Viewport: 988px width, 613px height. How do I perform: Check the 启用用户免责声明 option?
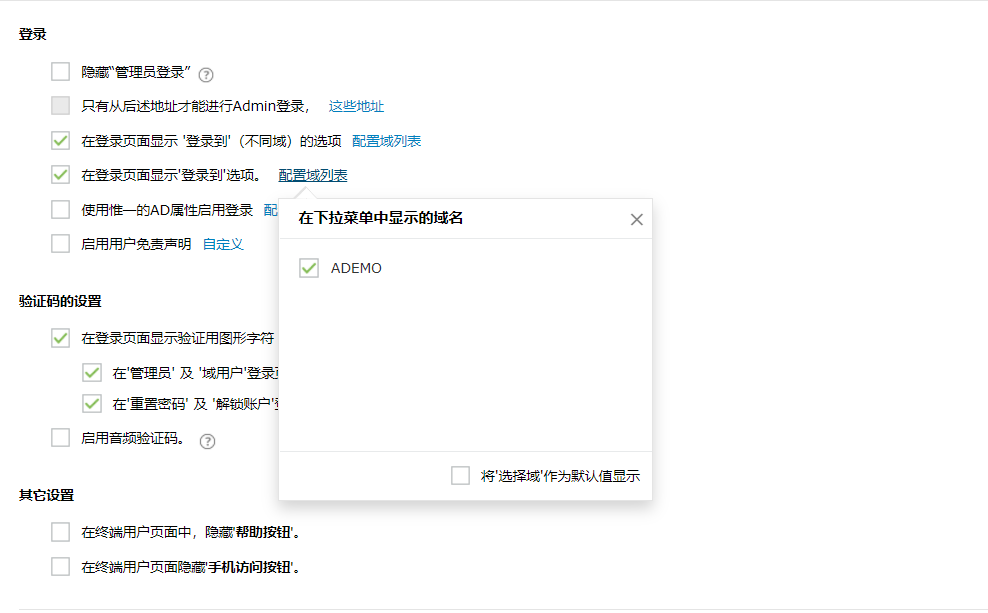click(x=59, y=243)
